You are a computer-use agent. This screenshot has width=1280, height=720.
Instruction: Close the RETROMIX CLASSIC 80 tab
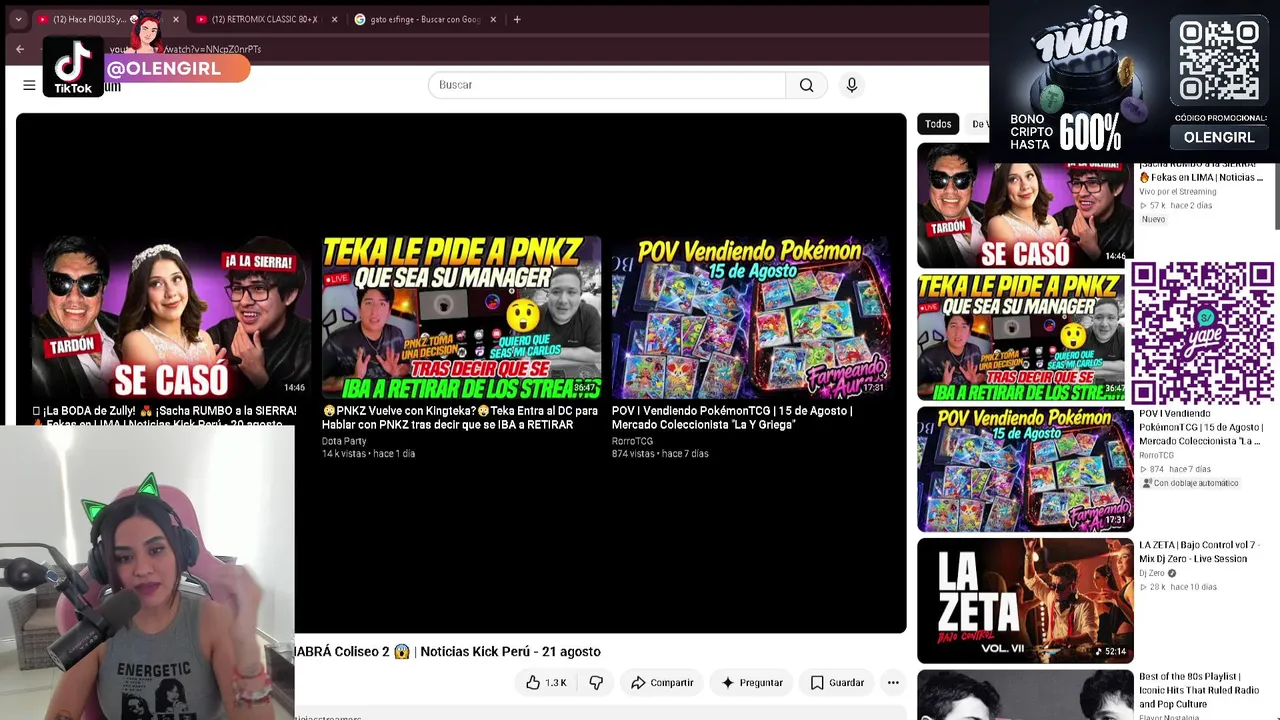334,19
